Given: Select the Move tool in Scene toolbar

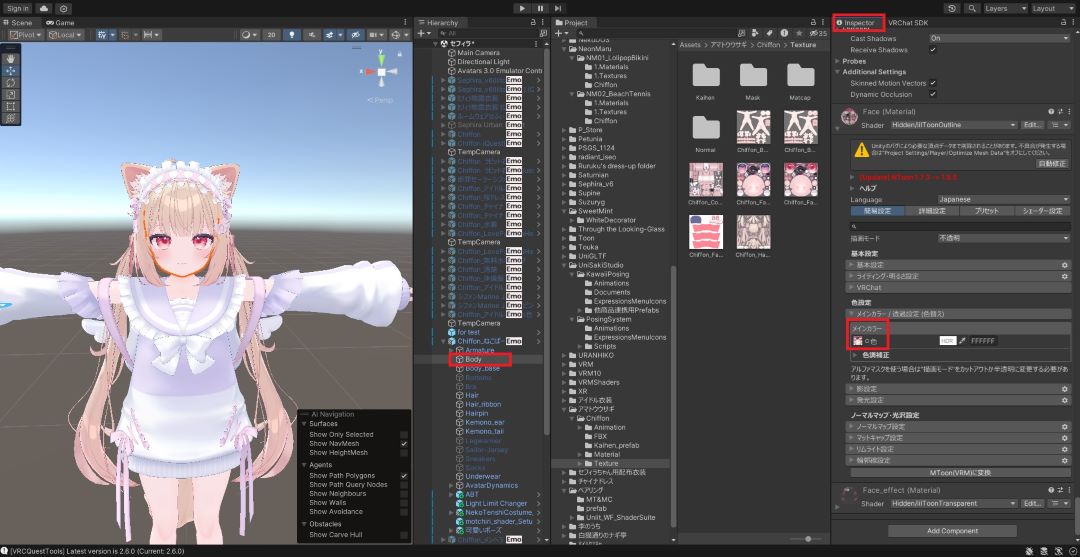Looking at the screenshot, I should [11, 71].
